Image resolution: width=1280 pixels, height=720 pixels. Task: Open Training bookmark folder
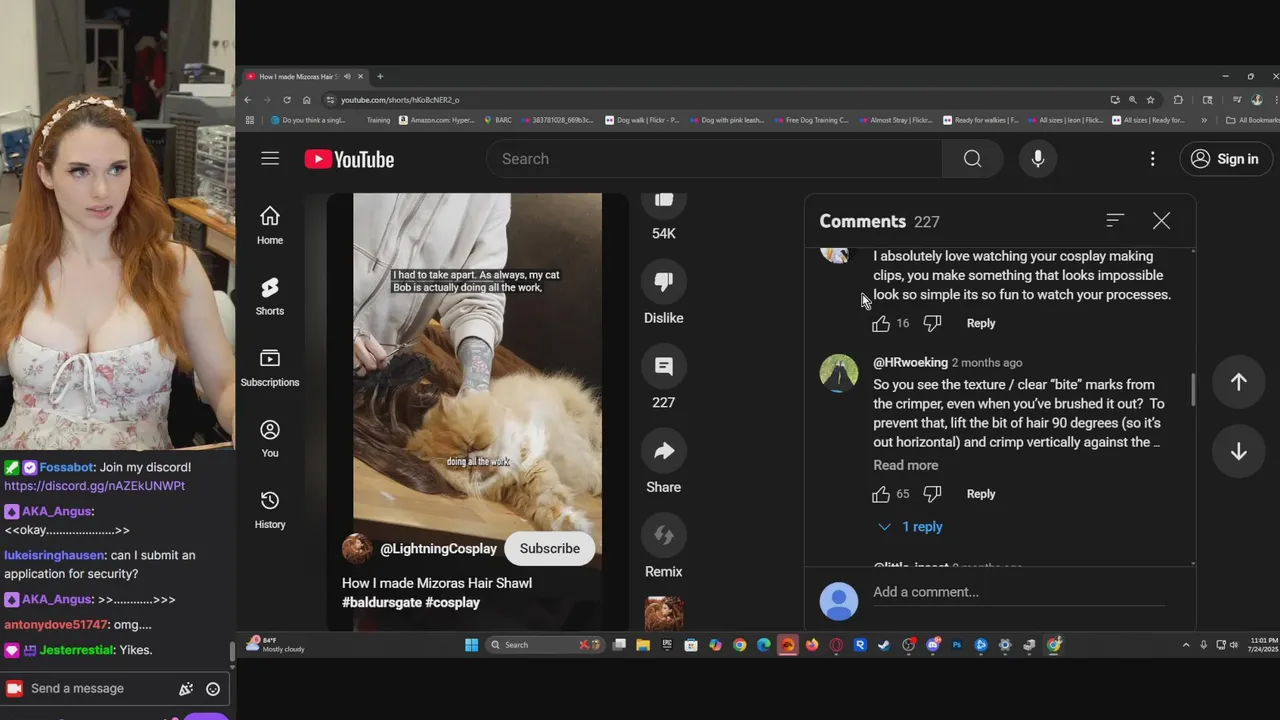click(378, 120)
